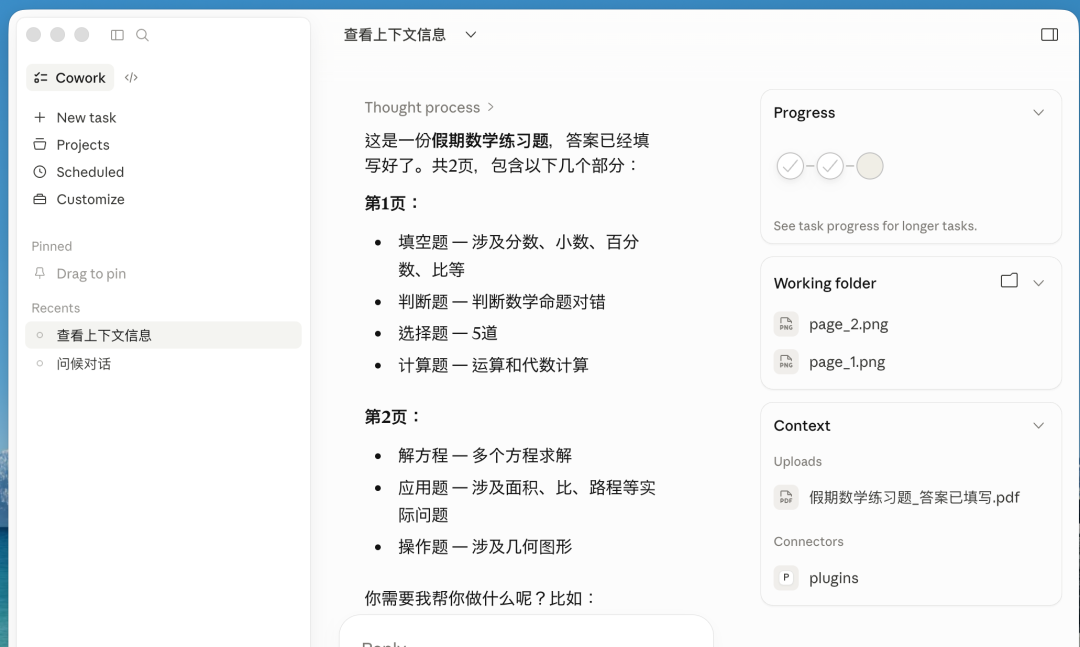The height and width of the screenshot is (647, 1080).
Task: Toggle the left sidebar panel icon
Action: [117, 35]
